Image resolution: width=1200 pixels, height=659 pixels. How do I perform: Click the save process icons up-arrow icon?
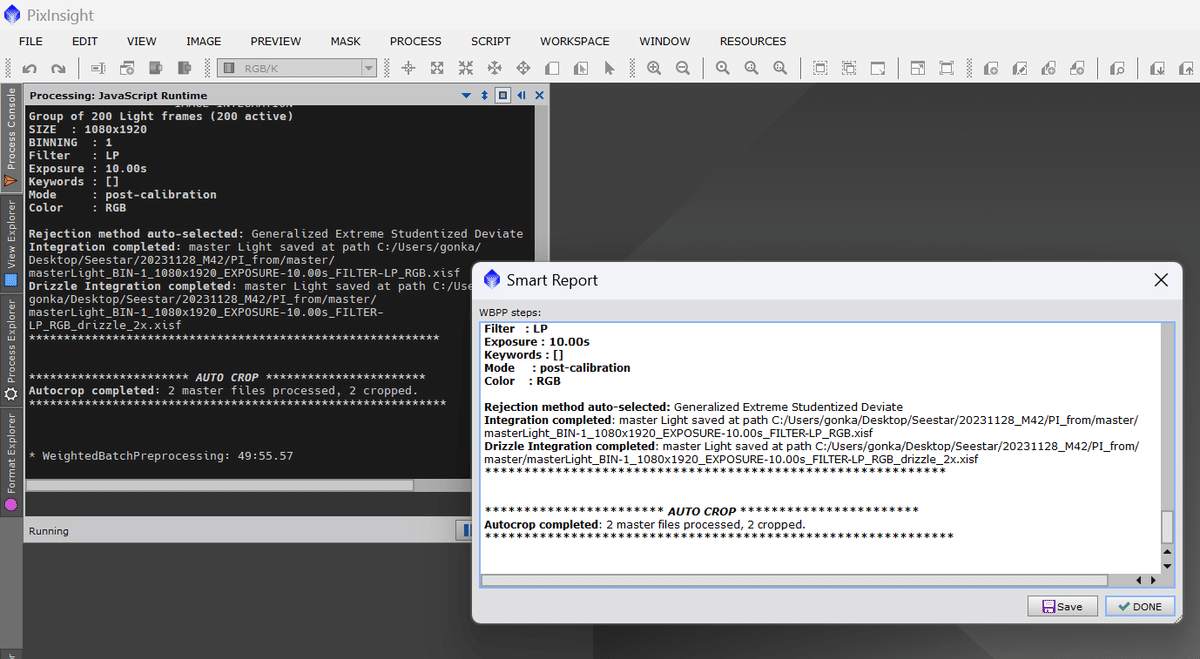1185,68
